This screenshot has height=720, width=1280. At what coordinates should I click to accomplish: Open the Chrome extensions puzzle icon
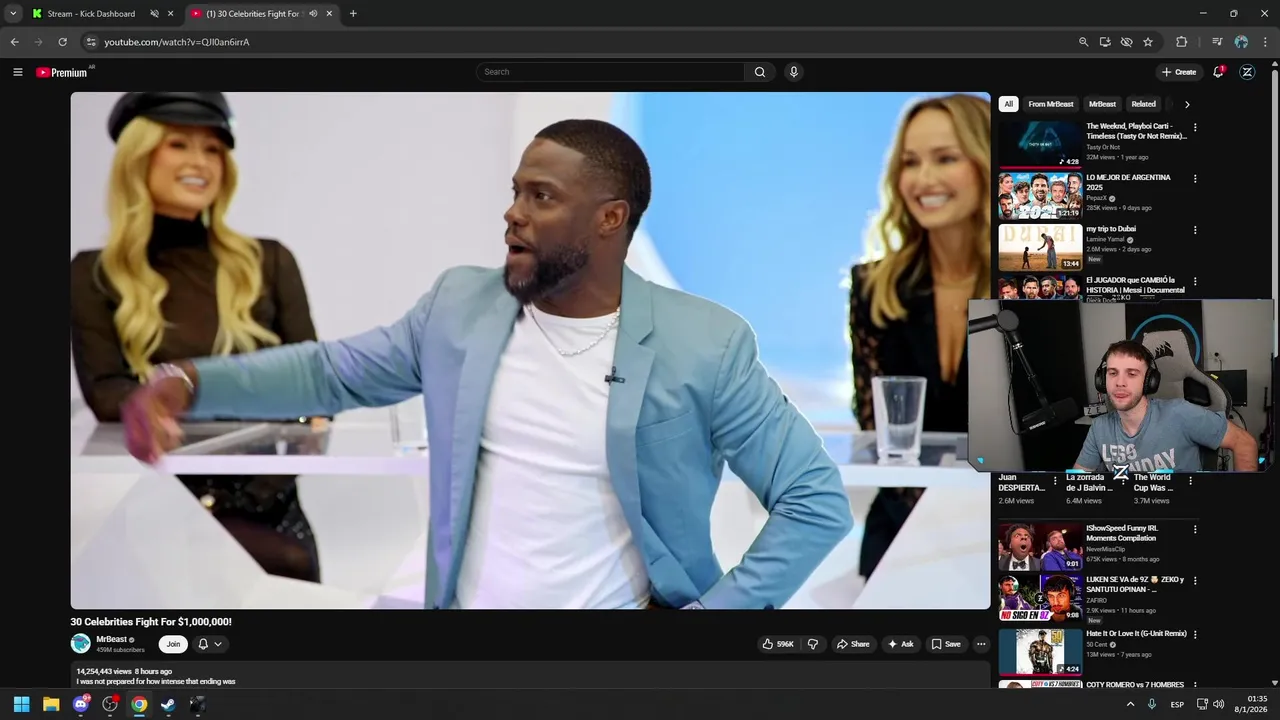pyautogui.click(x=1181, y=42)
